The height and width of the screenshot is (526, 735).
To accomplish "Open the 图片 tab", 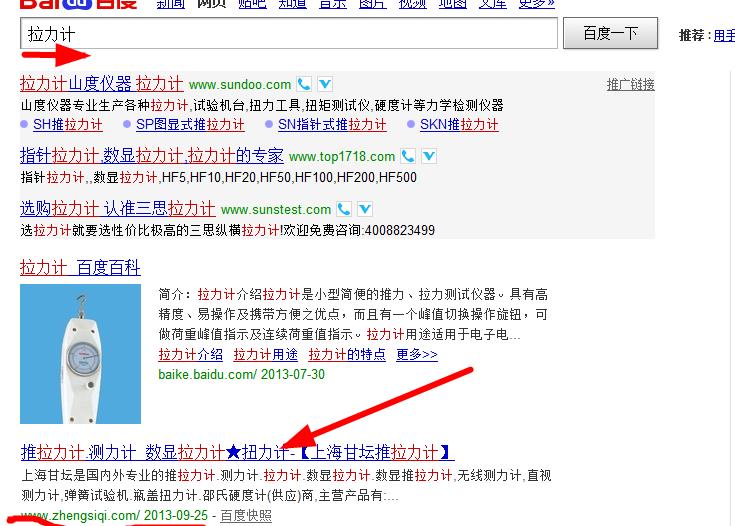I will tap(373, 4).
